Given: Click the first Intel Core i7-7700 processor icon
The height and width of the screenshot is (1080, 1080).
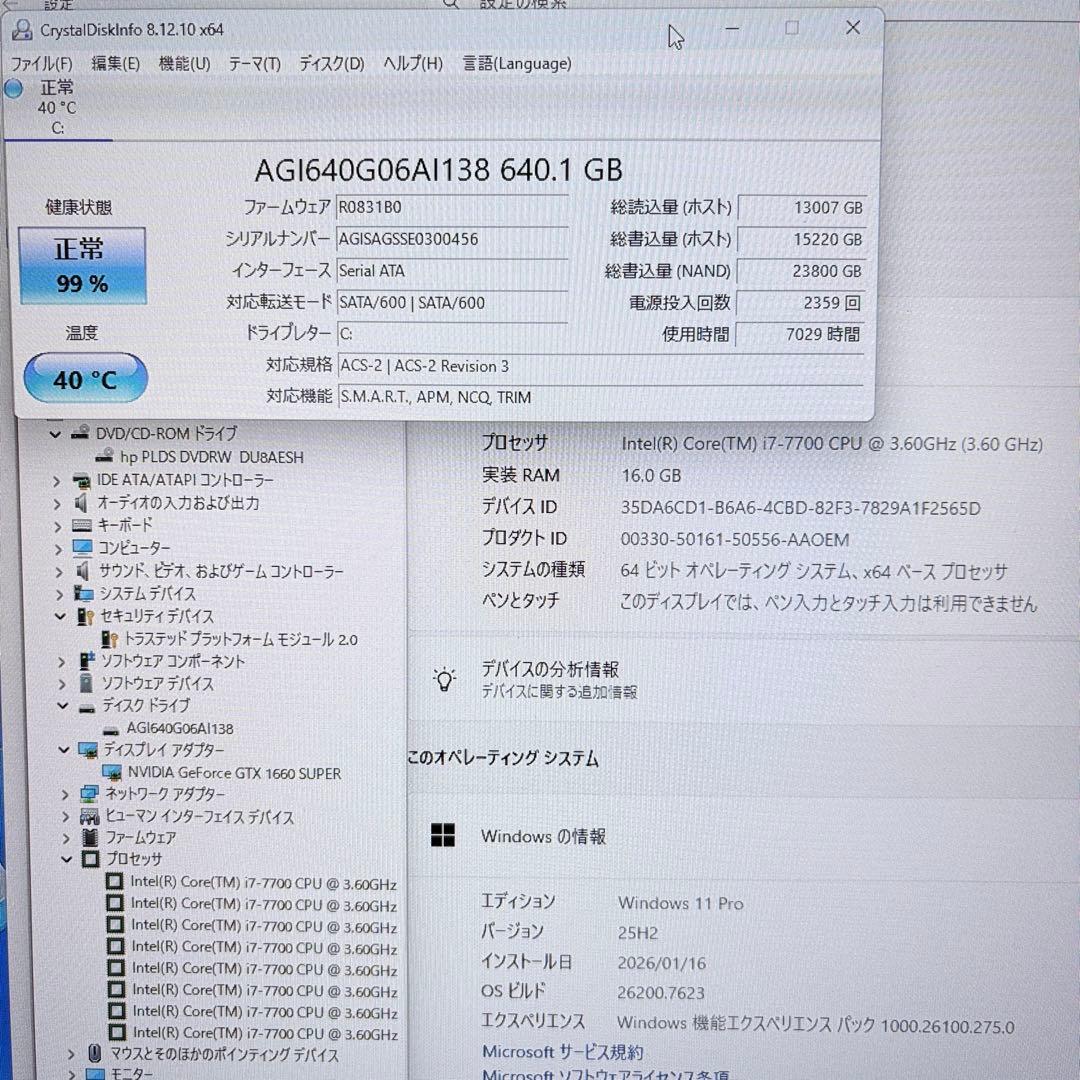Looking at the screenshot, I should [x=113, y=883].
